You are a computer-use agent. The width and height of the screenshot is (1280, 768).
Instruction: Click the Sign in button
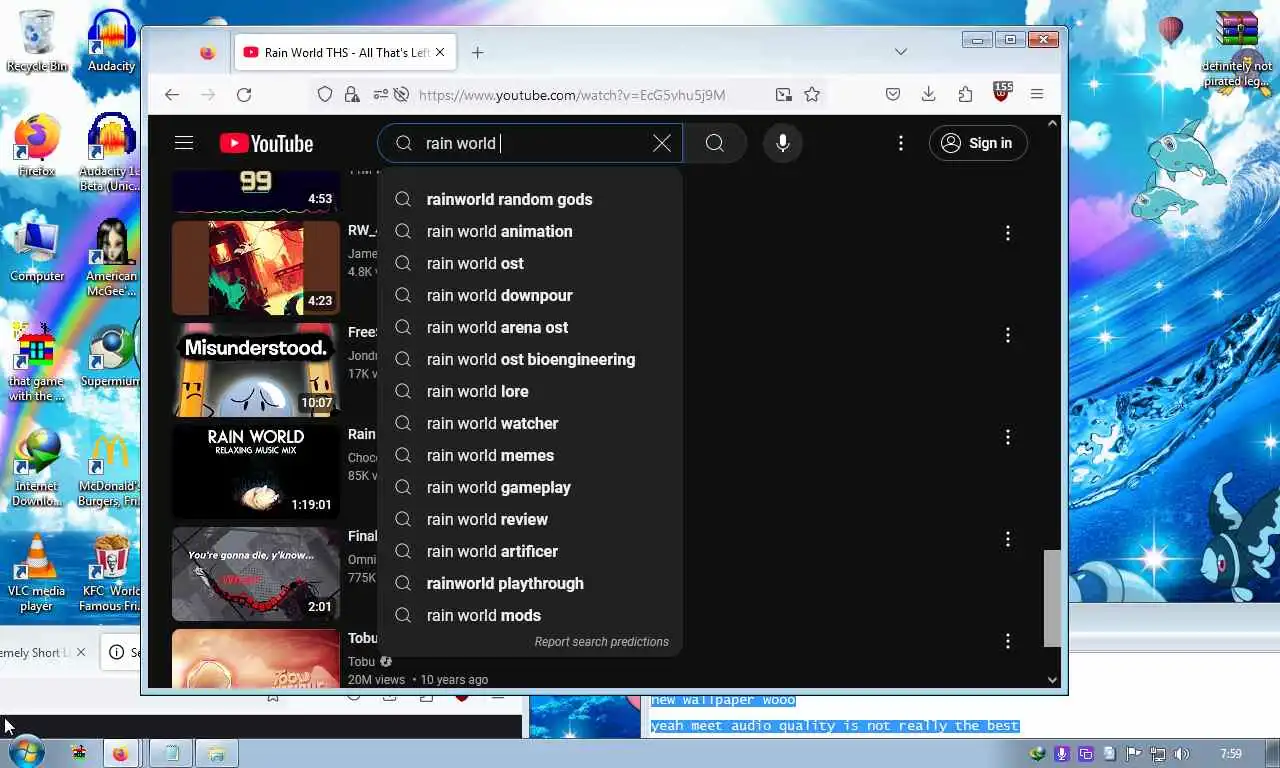[x=978, y=143]
